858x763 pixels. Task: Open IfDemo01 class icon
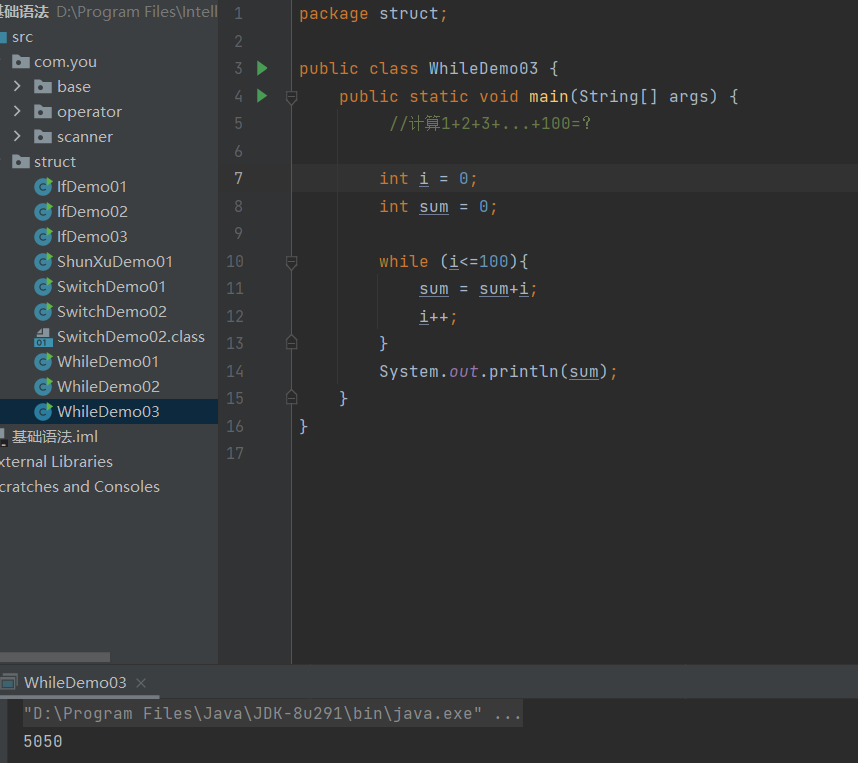[x=43, y=187]
